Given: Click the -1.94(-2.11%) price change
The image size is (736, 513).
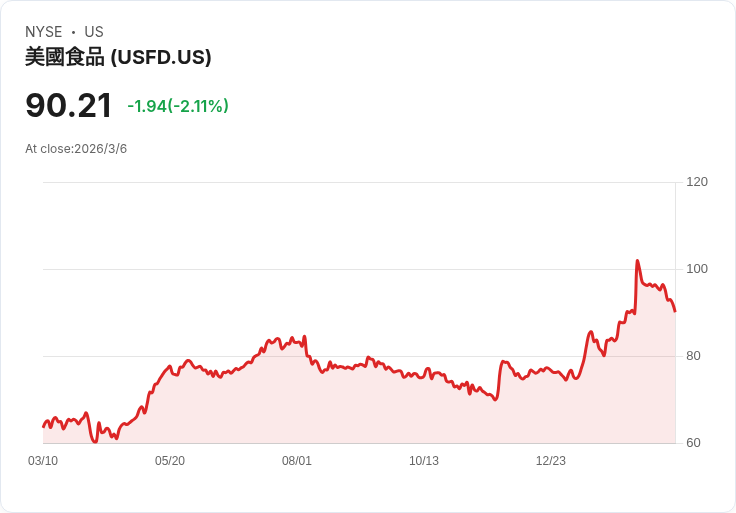Looking at the screenshot, I should (x=178, y=106).
